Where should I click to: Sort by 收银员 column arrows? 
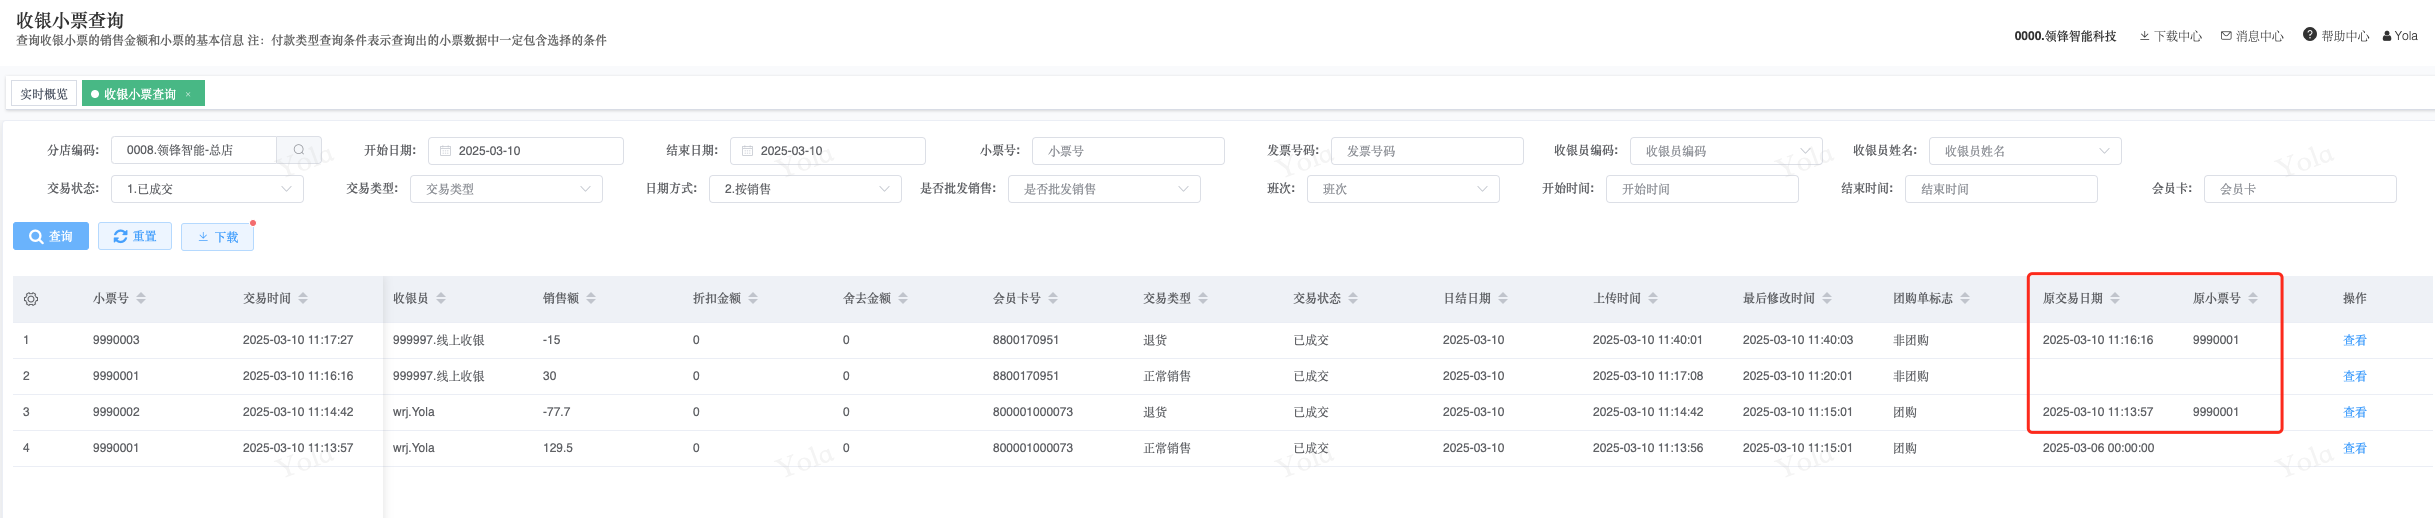[441, 298]
